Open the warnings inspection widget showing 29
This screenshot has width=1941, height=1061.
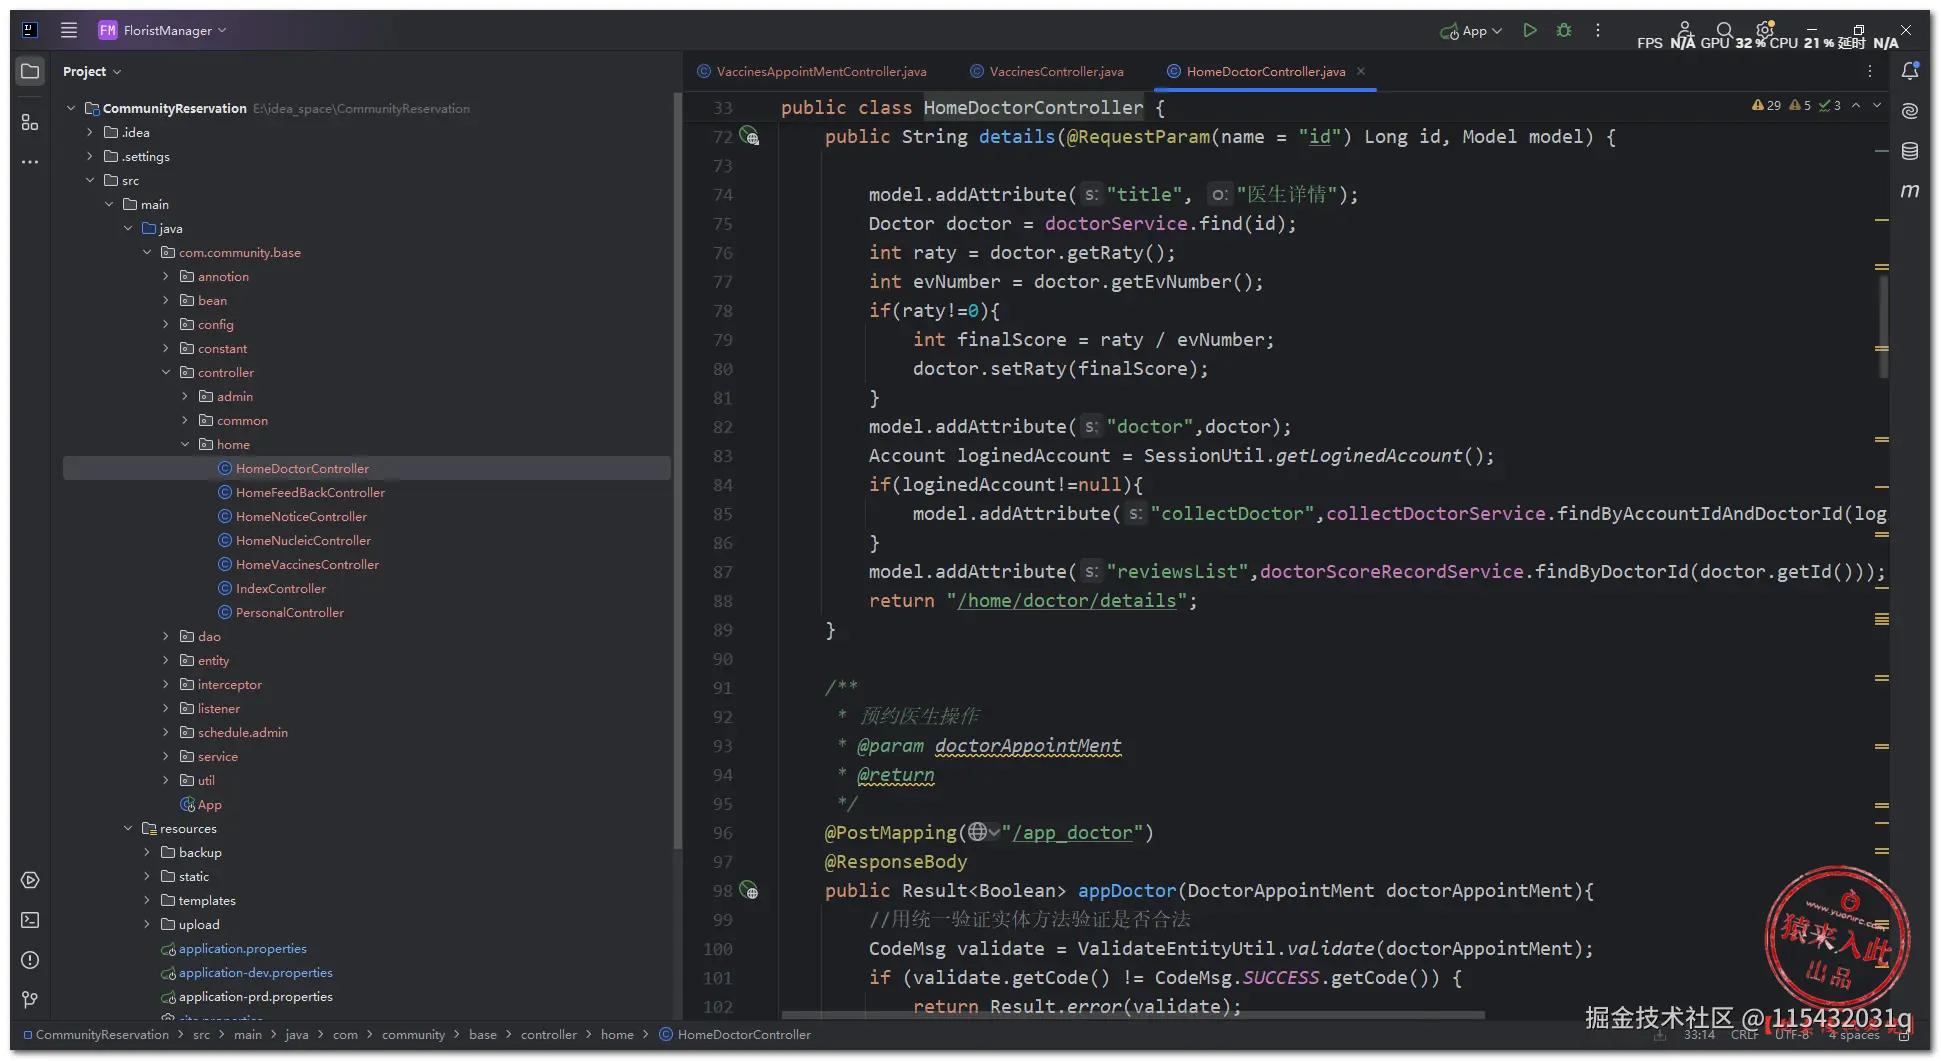coord(1766,105)
